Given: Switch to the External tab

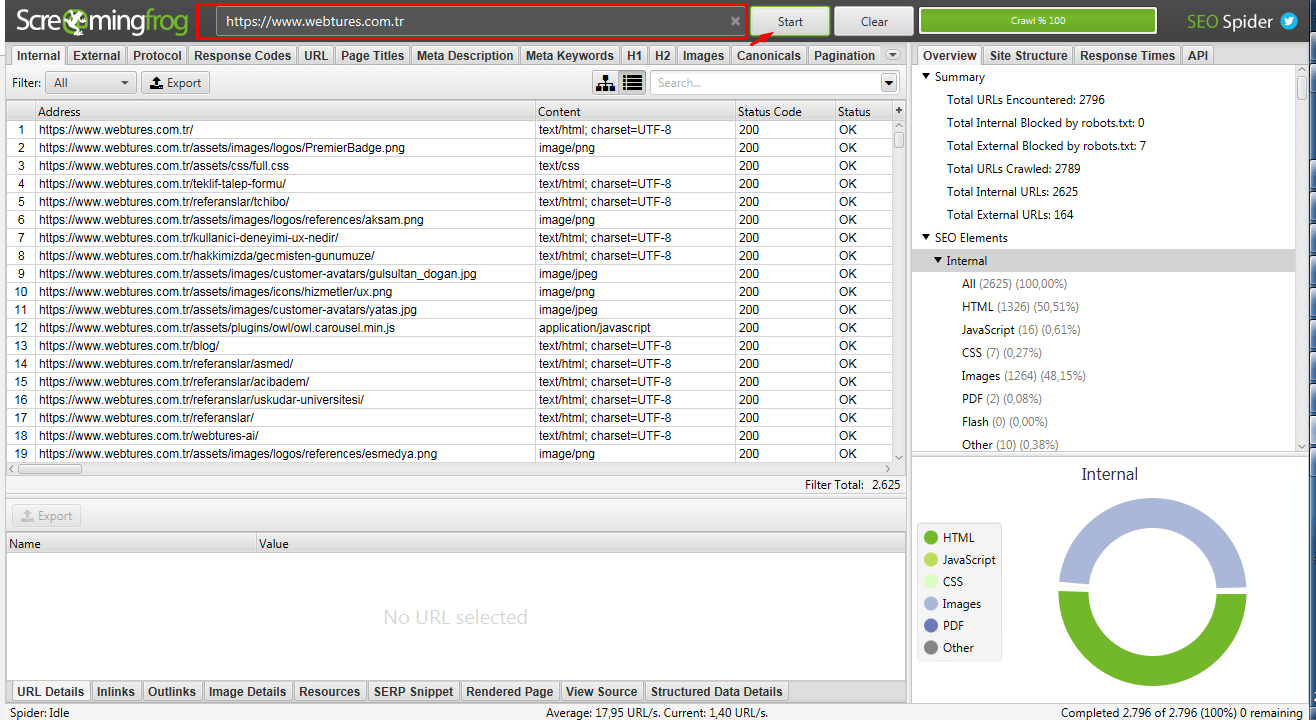Looking at the screenshot, I should coord(95,55).
